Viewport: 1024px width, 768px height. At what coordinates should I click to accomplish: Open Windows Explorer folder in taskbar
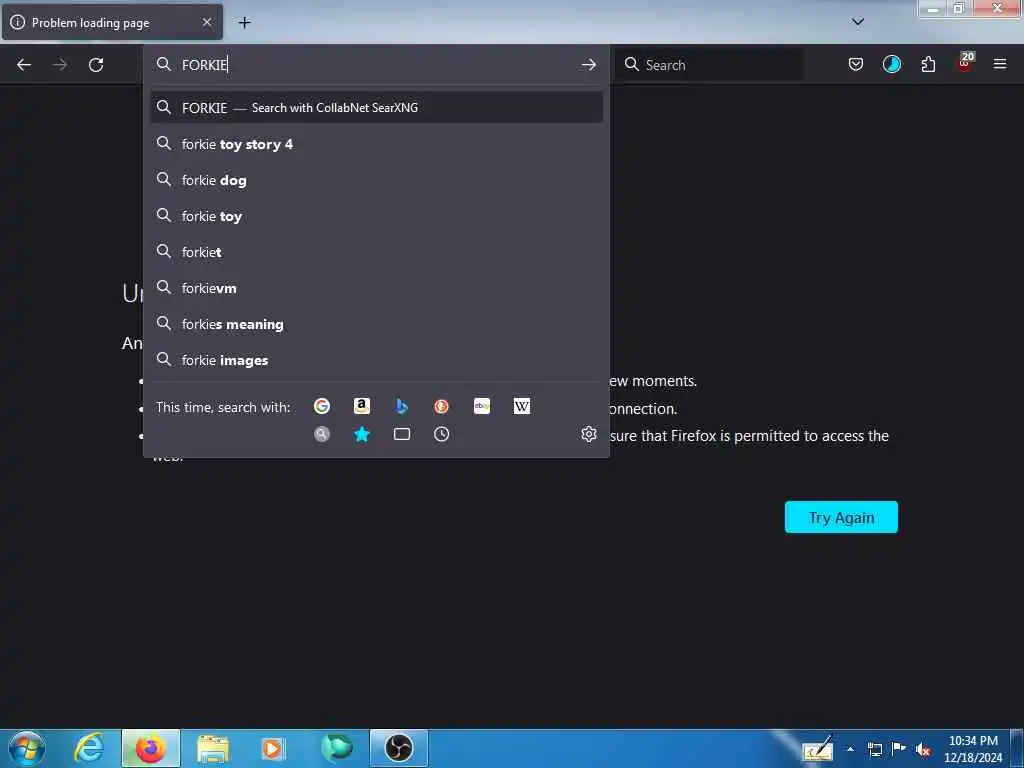[212, 749]
